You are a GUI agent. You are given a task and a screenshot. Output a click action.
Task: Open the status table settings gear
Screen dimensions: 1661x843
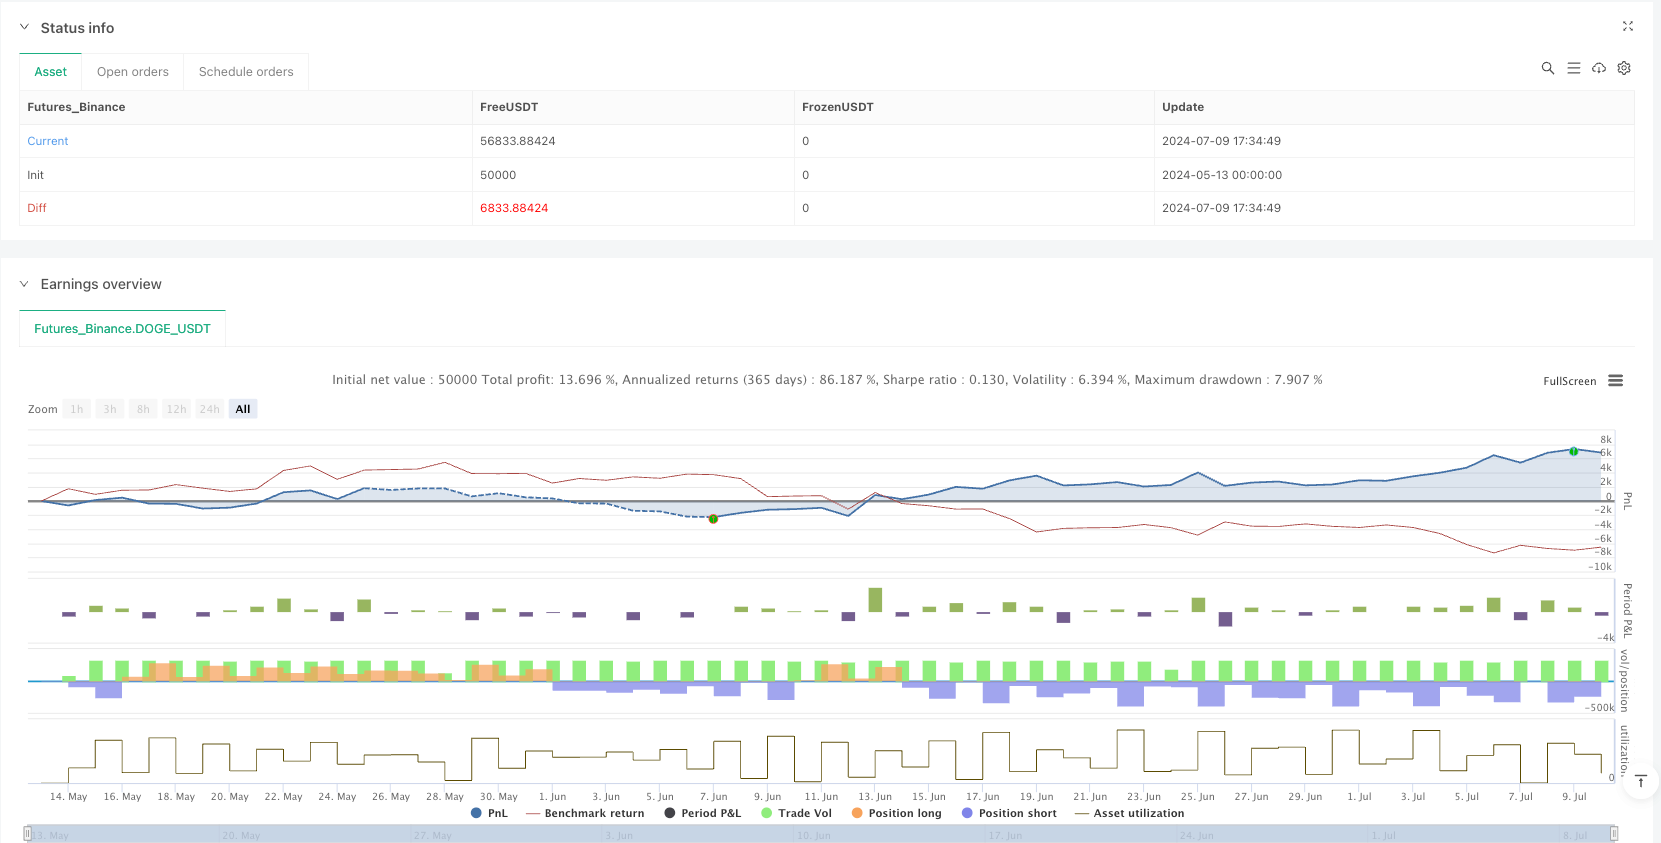point(1624,68)
